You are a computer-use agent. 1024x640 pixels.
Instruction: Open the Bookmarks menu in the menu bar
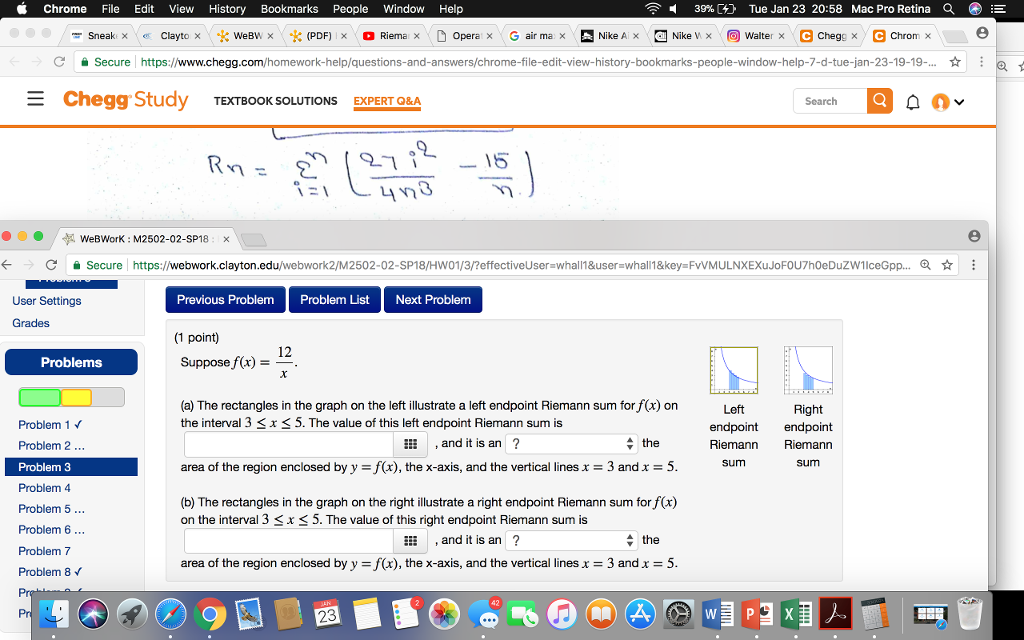click(289, 8)
